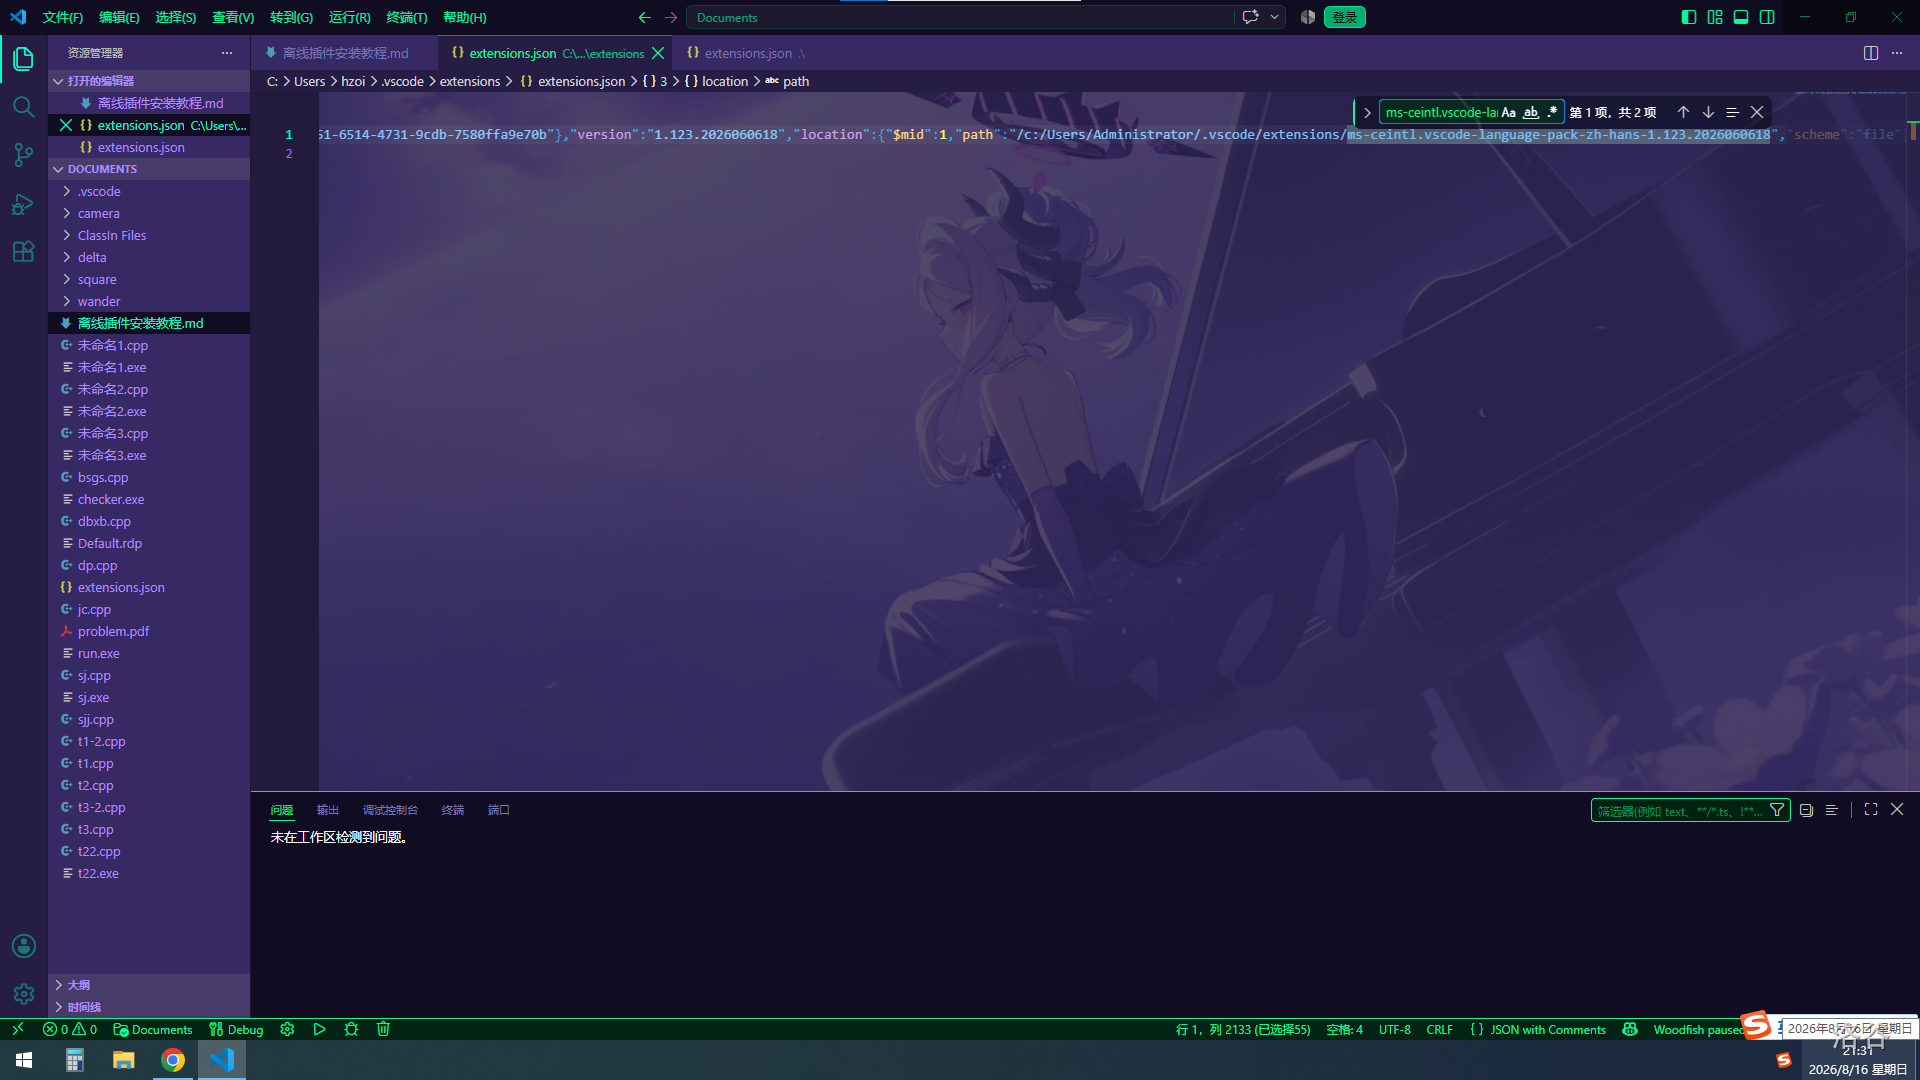
Task: Toggle secondary side bar visibility
Action: 1767,17
